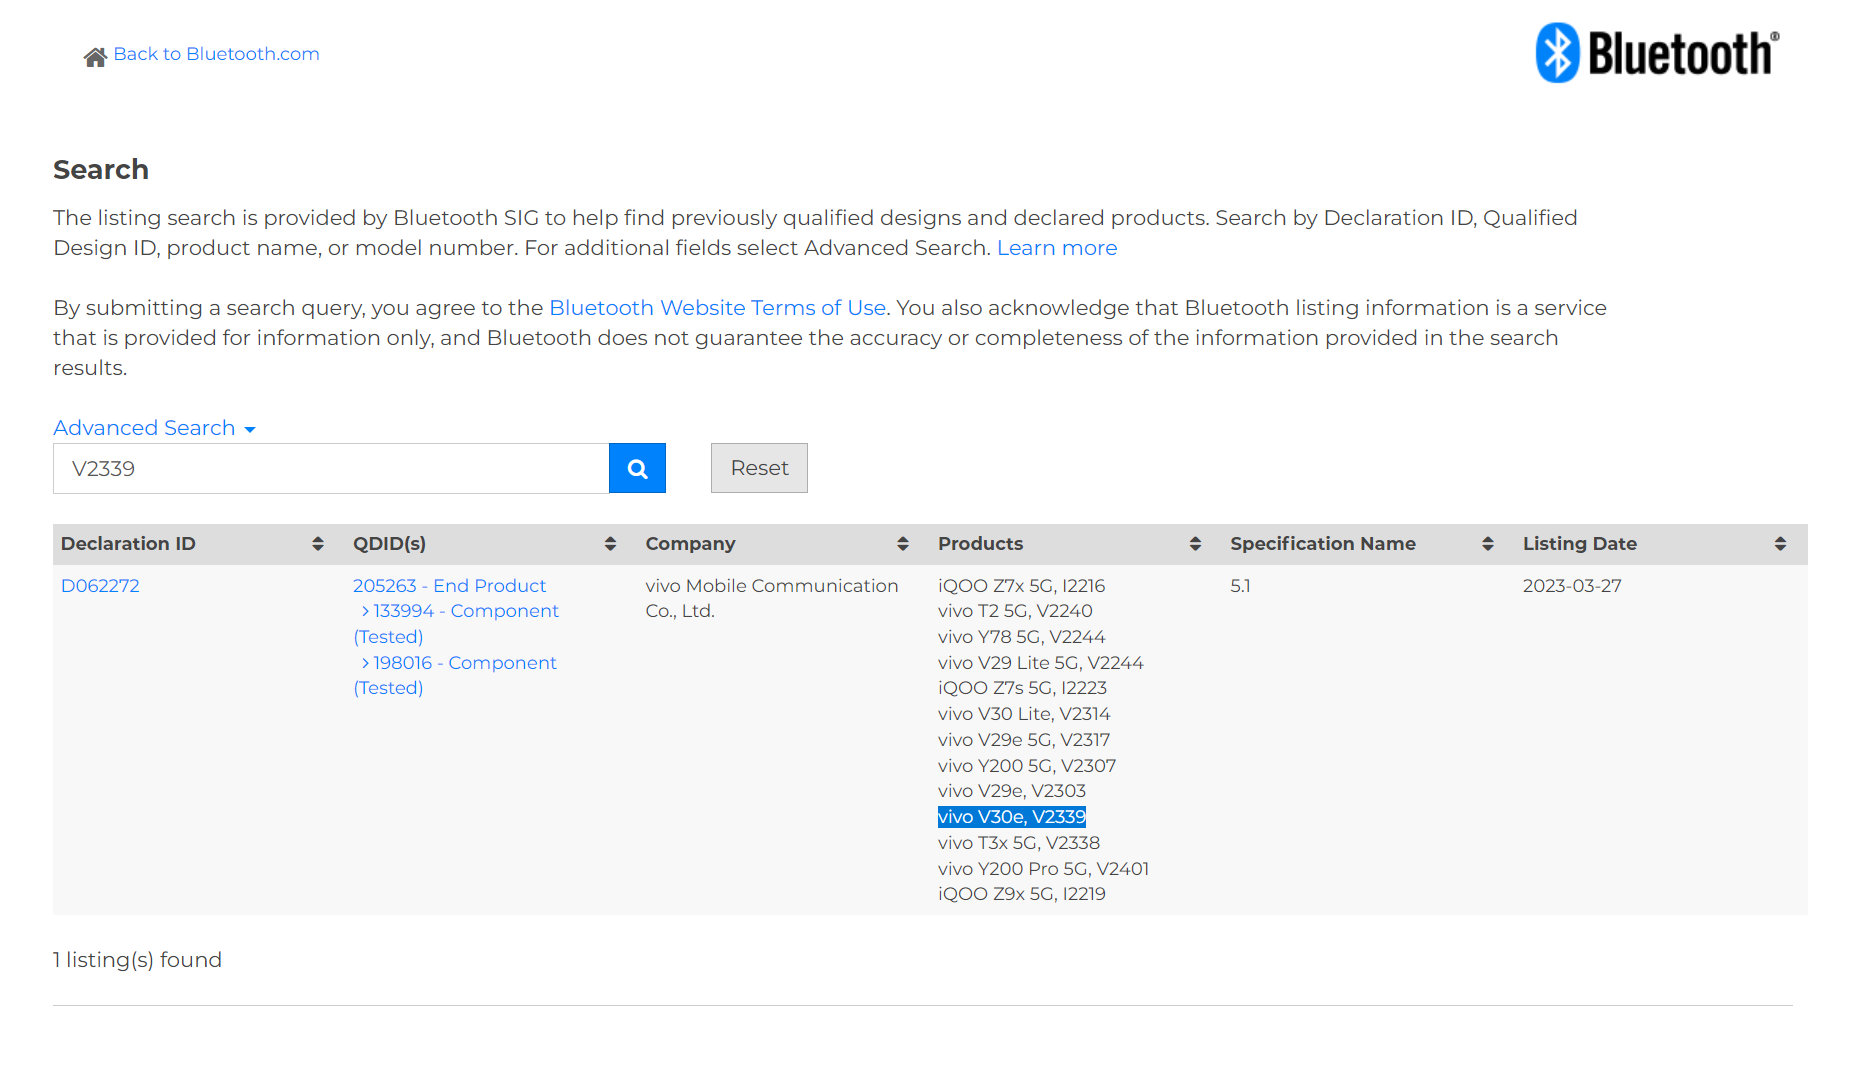Select the vivo T3x 5G, V2338 product

click(1019, 843)
